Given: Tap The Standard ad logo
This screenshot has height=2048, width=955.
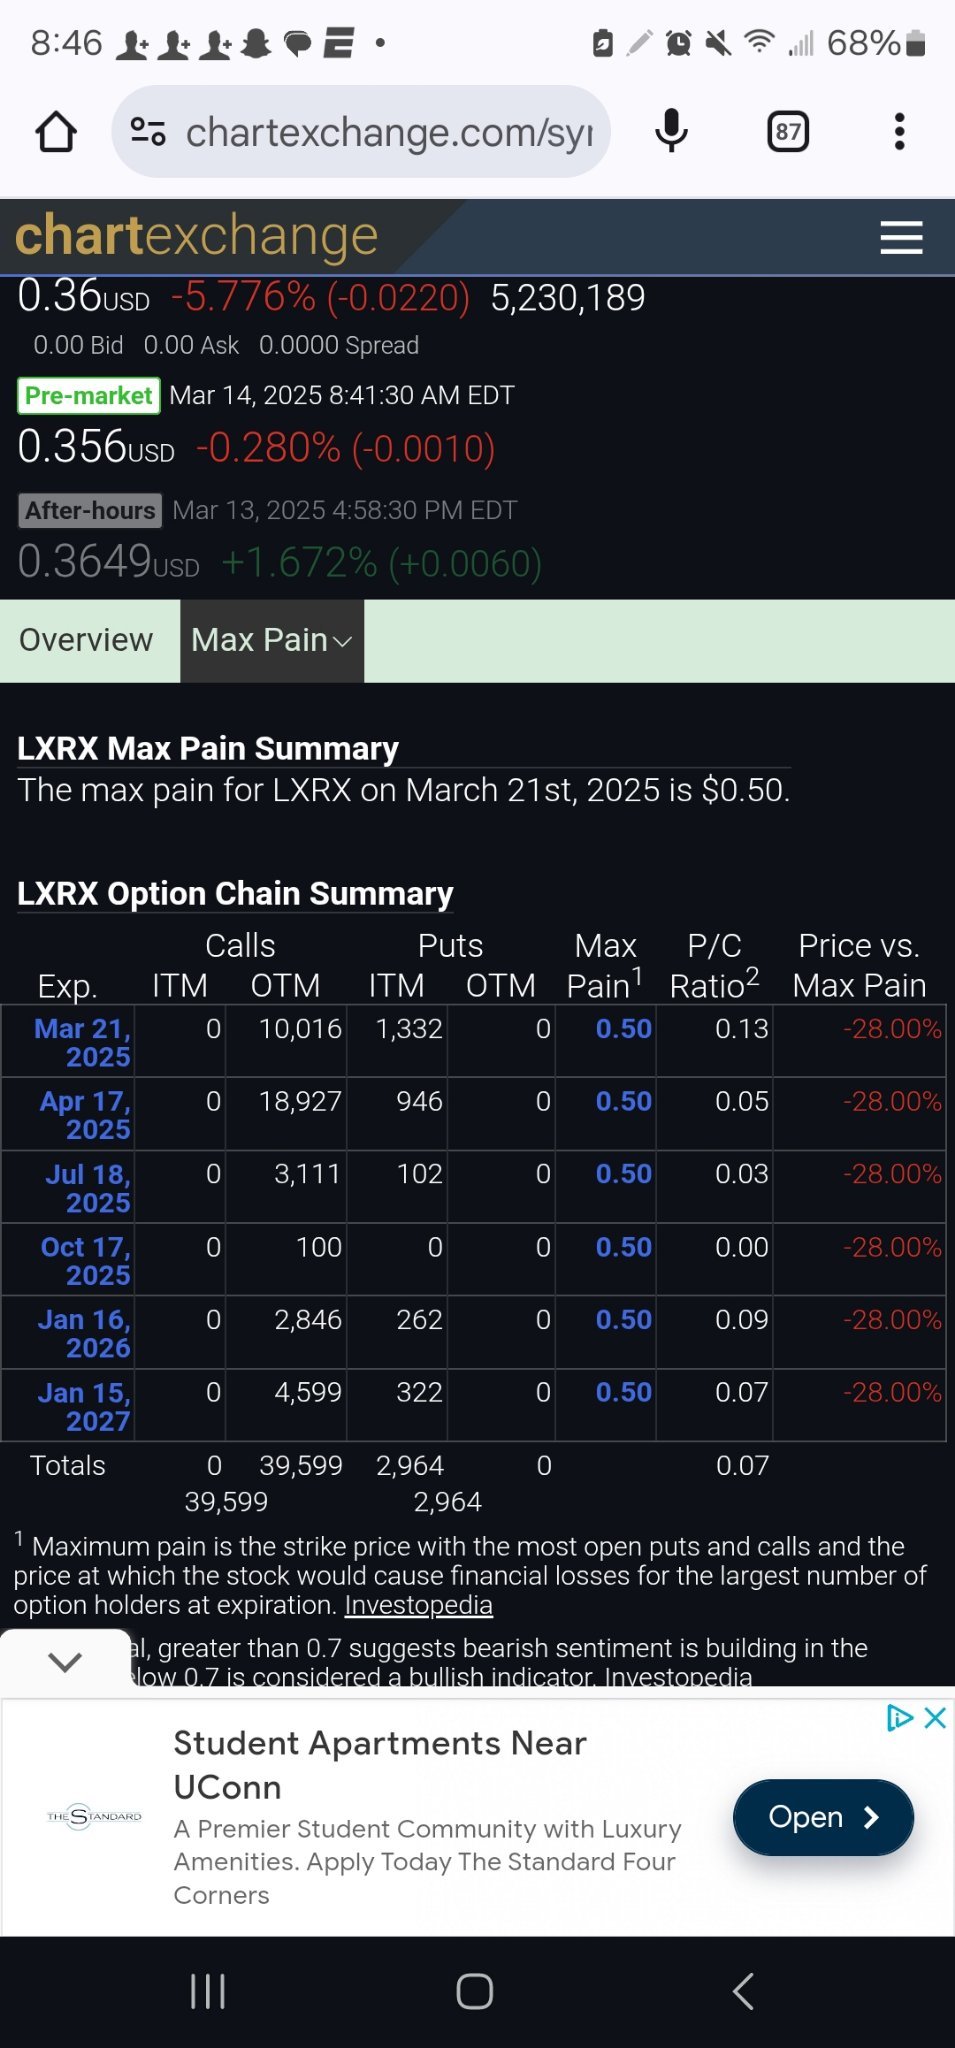Looking at the screenshot, I should [x=94, y=1816].
